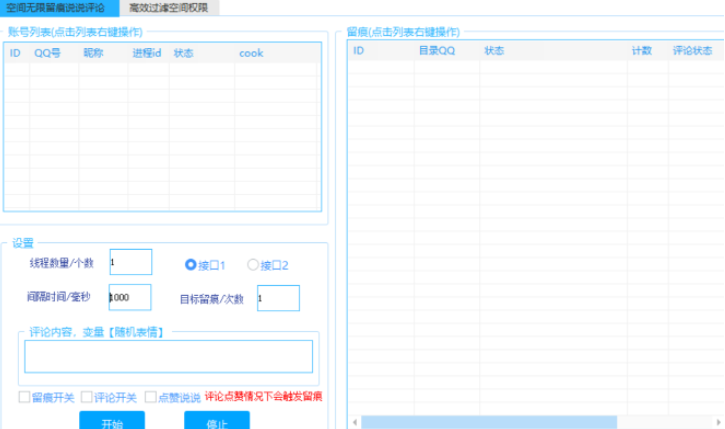Select the 目标留痕/次数 input field
Image resolution: width=725 pixels, height=429 pixels.
click(x=277, y=298)
